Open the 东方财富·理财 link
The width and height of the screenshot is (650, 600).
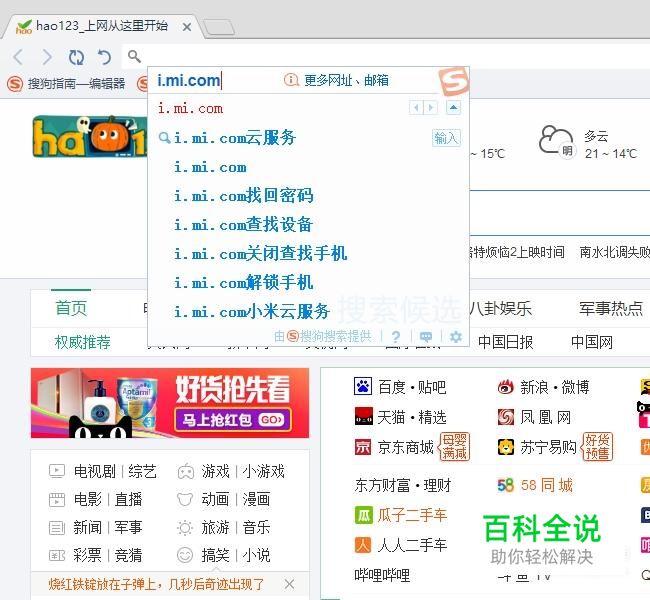tap(402, 485)
